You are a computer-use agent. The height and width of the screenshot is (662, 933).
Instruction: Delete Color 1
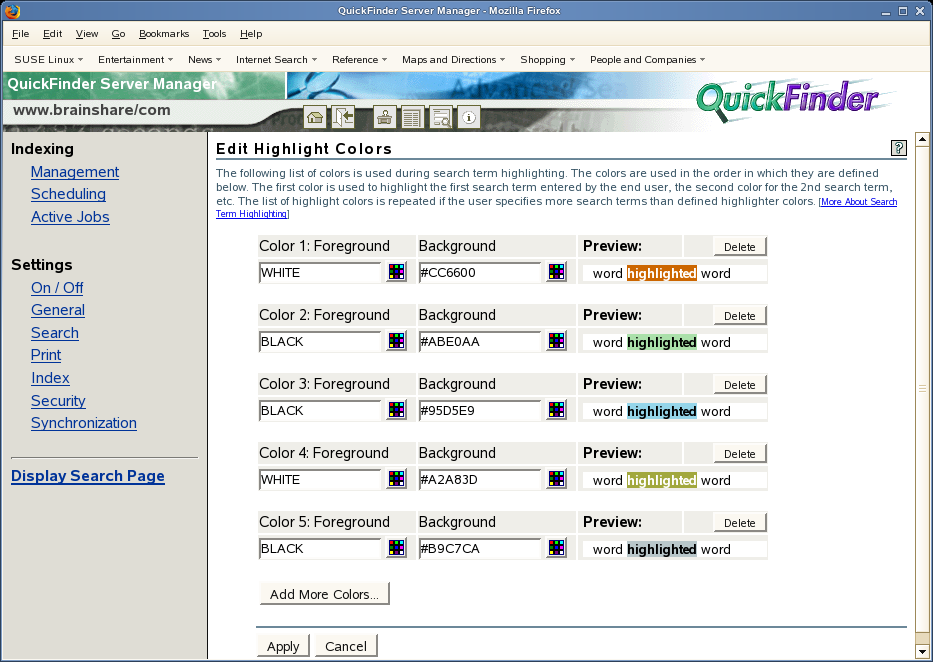pos(740,247)
